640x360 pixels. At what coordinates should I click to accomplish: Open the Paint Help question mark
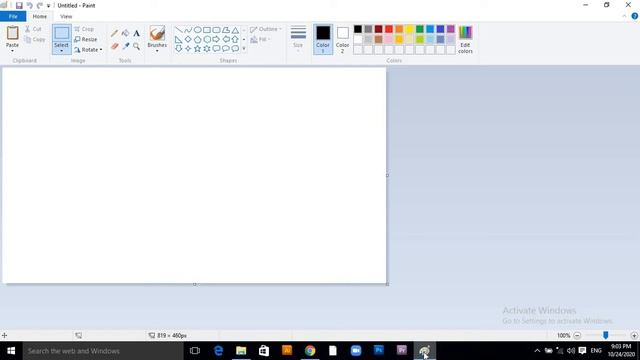[x=635, y=16]
